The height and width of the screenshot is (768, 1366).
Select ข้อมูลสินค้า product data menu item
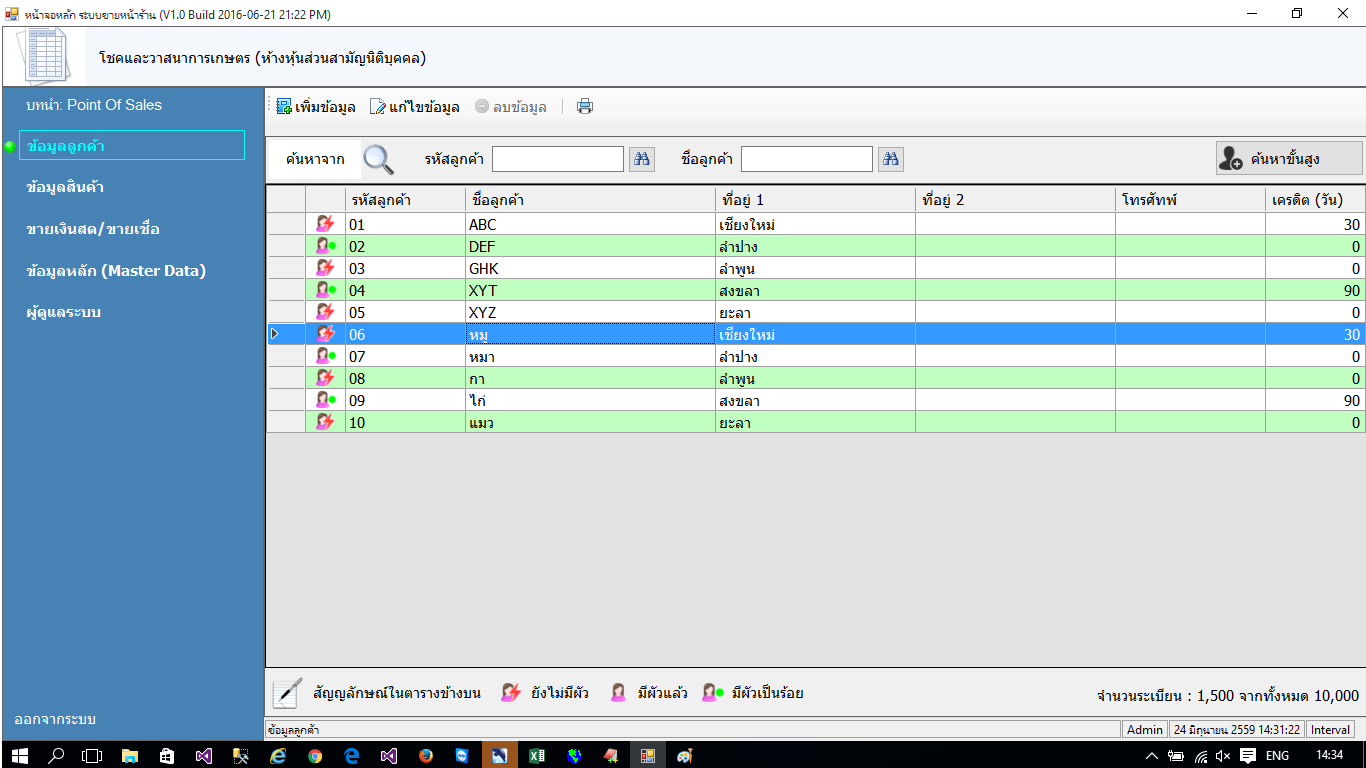coord(66,187)
